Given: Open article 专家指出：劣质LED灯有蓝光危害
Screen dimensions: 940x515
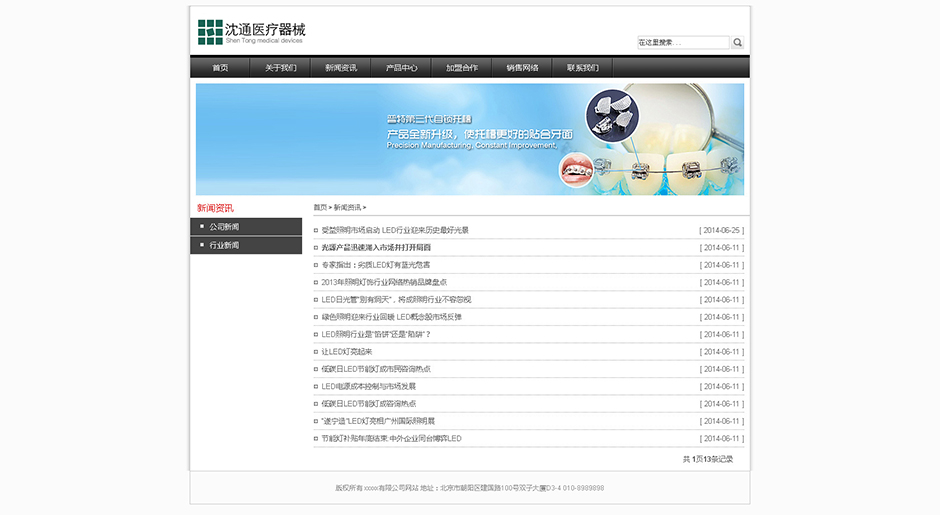Looking at the screenshot, I should pos(375,265).
